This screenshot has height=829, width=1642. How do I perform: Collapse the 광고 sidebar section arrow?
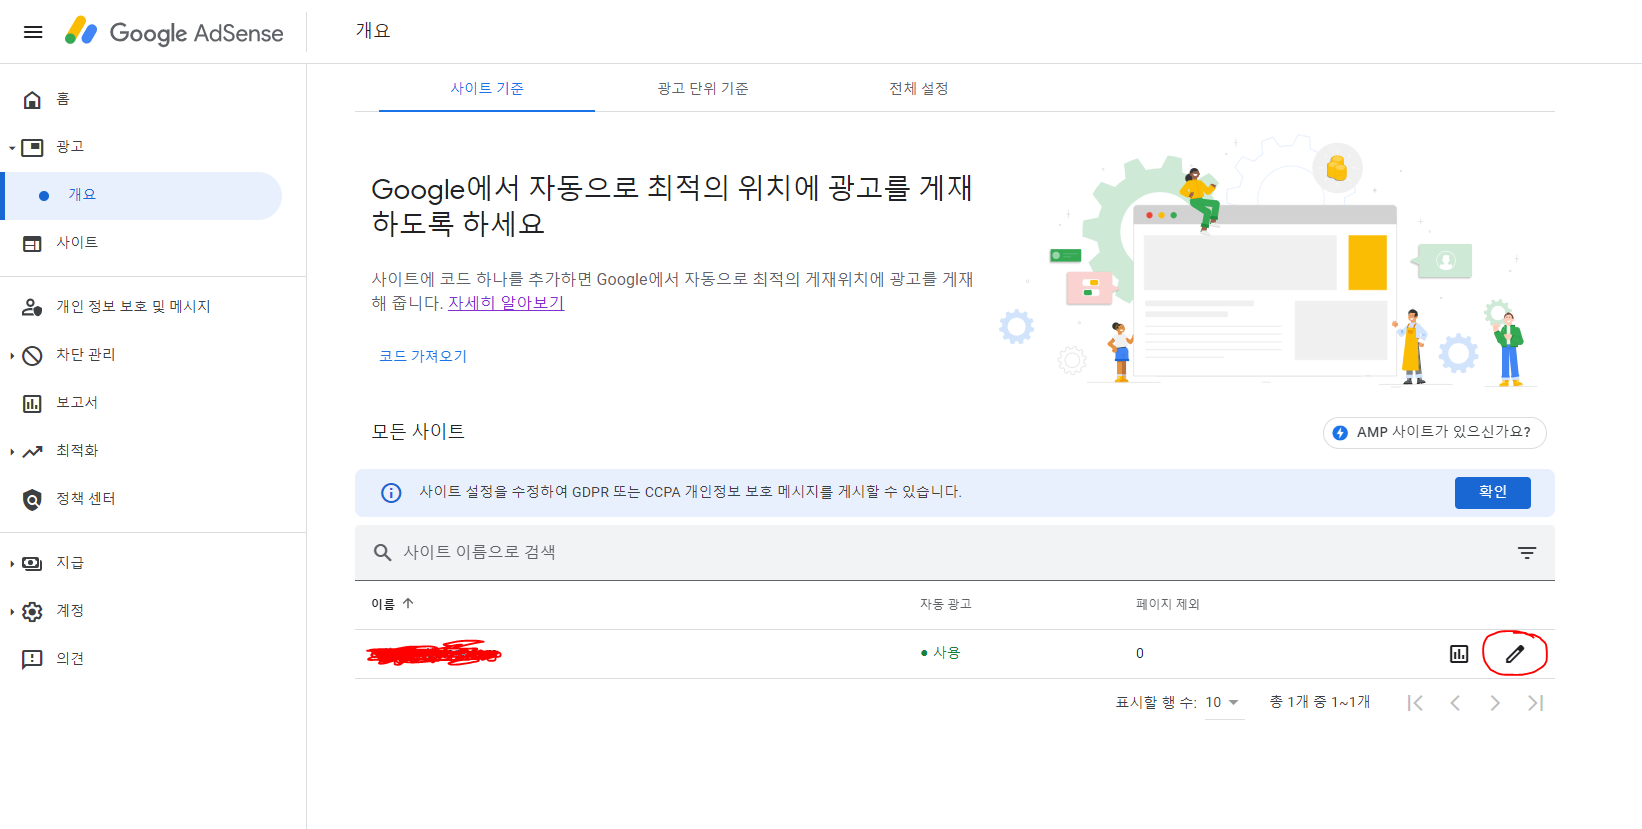pos(12,148)
